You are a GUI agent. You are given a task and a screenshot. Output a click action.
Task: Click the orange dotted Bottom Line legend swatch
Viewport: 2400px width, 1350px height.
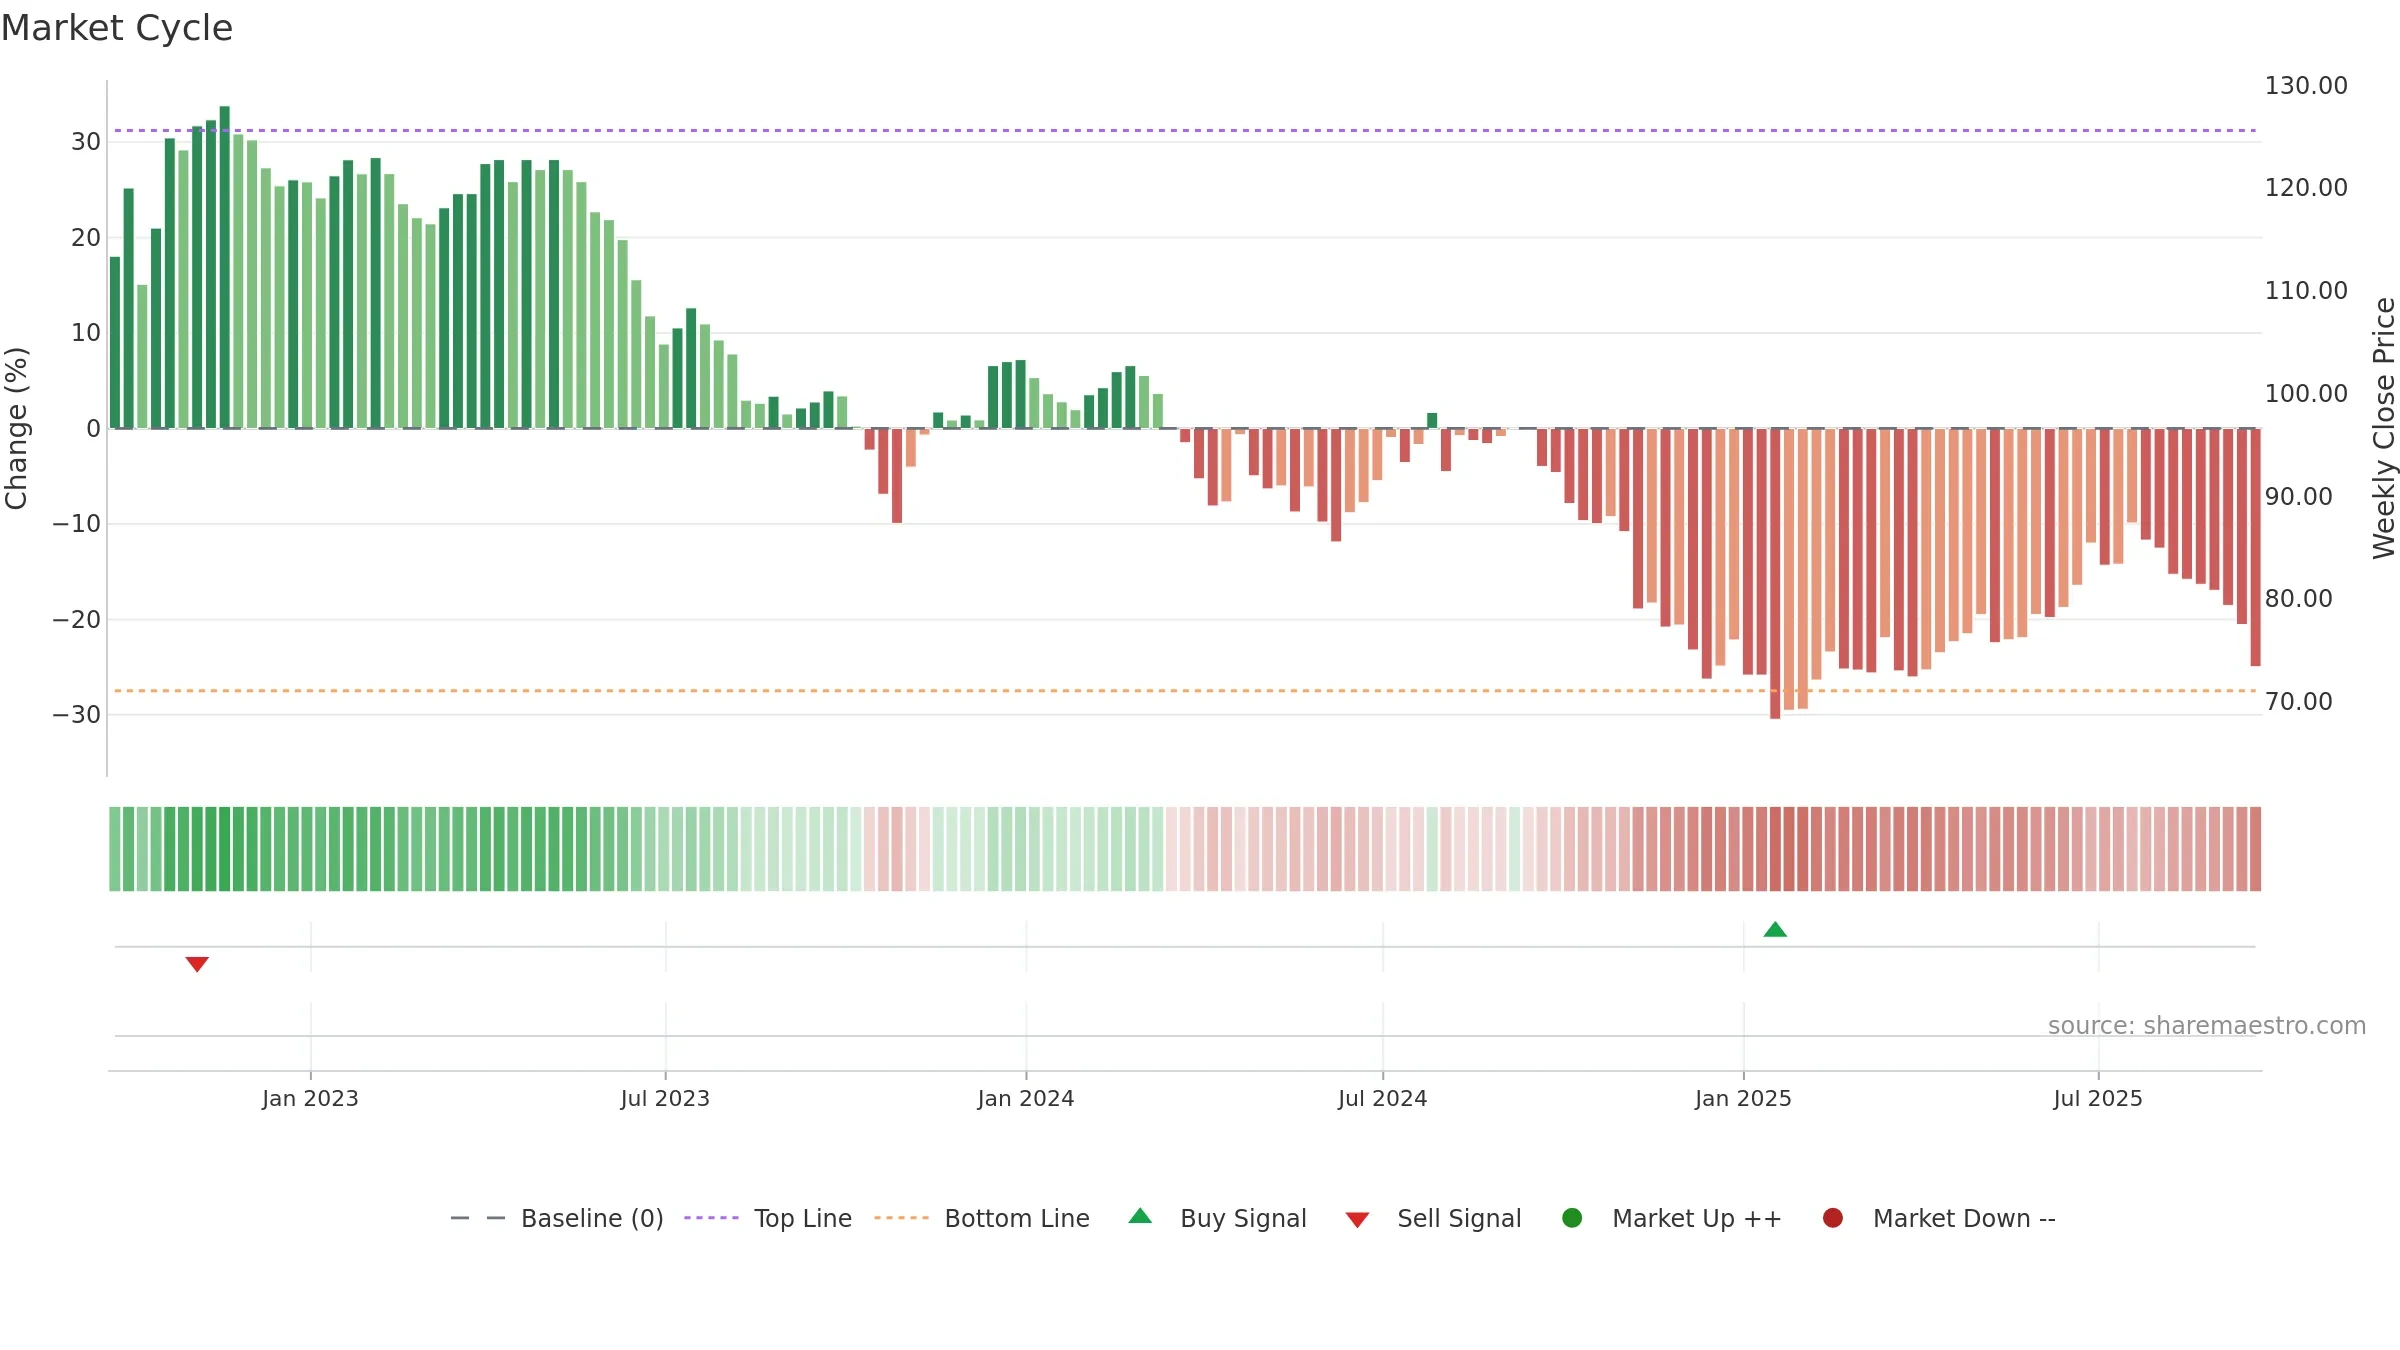(901, 1218)
